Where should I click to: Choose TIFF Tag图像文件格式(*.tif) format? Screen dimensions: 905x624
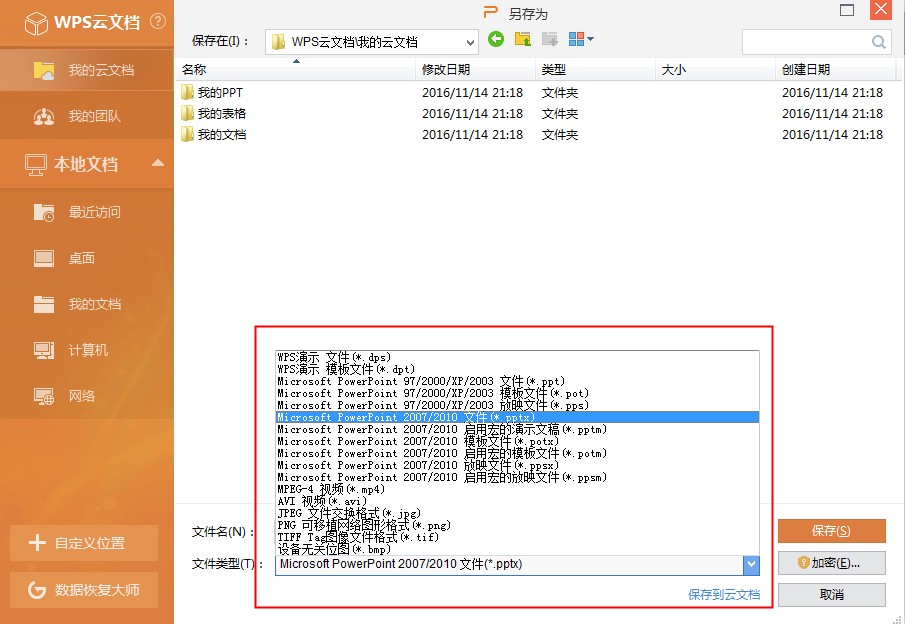click(x=517, y=537)
